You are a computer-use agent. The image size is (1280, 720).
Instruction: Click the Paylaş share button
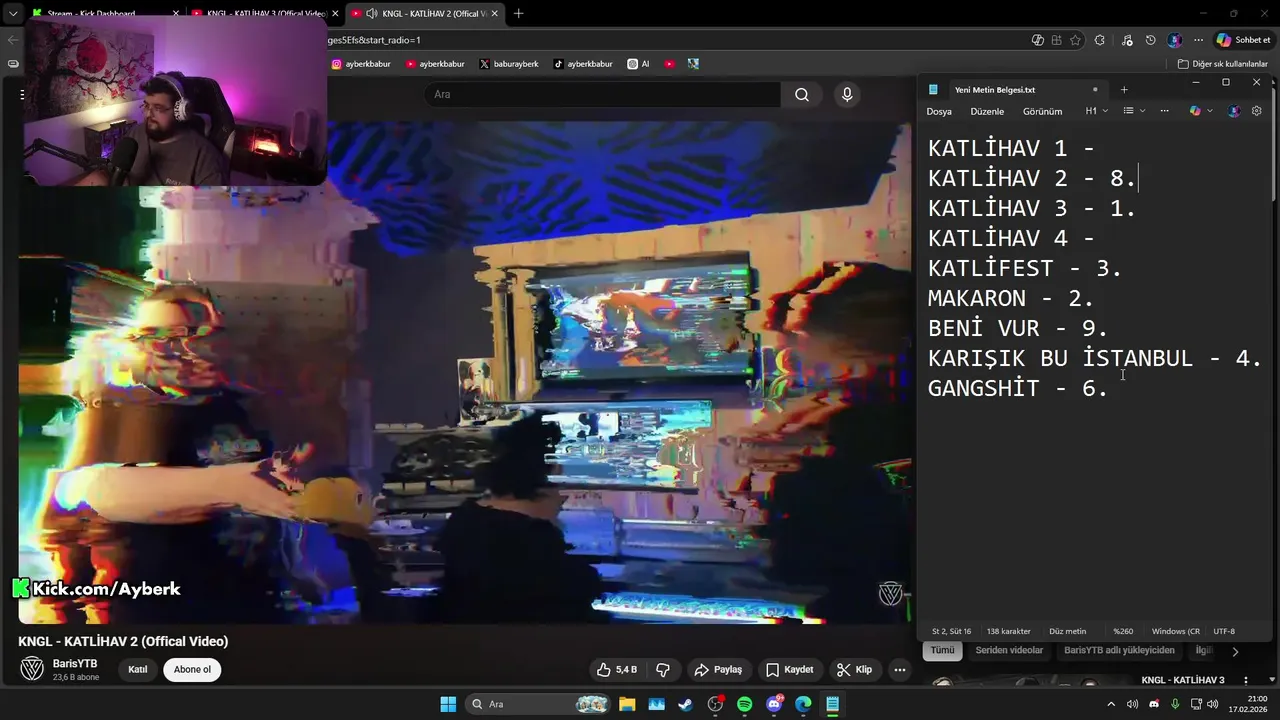[718, 670]
